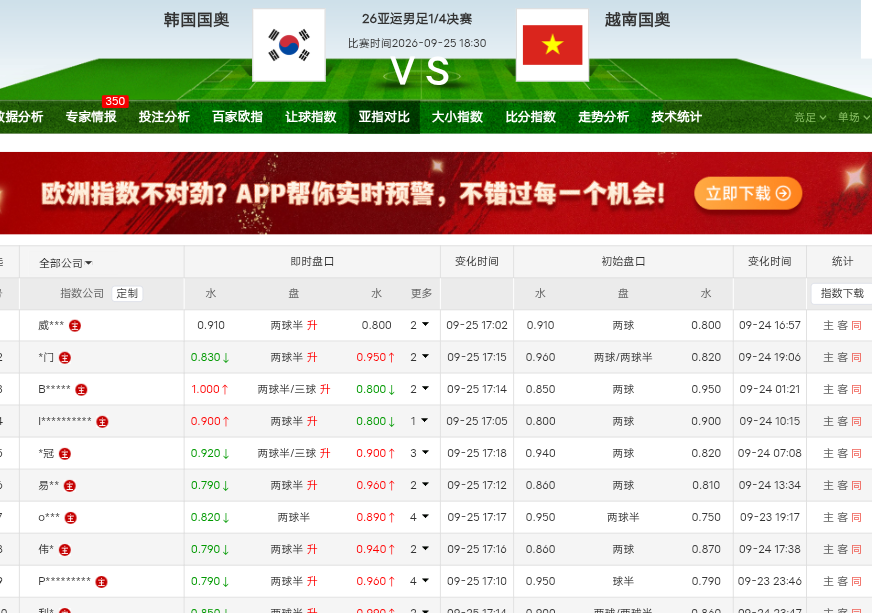Screen dimensions: 872x613
Task: Open the 专家情报 tab
Action: [x=91, y=117]
